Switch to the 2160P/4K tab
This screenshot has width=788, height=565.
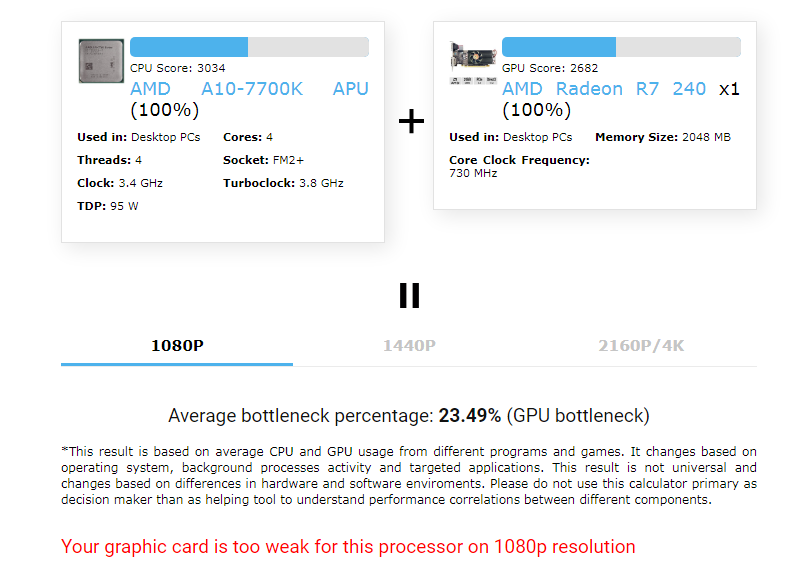(x=641, y=346)
